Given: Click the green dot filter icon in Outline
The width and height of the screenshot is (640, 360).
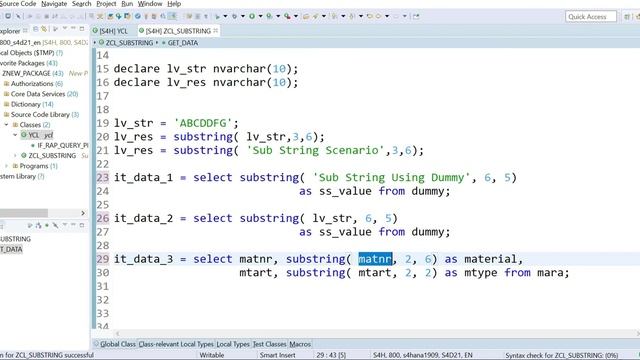Looking at the screenshot, I should coord(47,225).
